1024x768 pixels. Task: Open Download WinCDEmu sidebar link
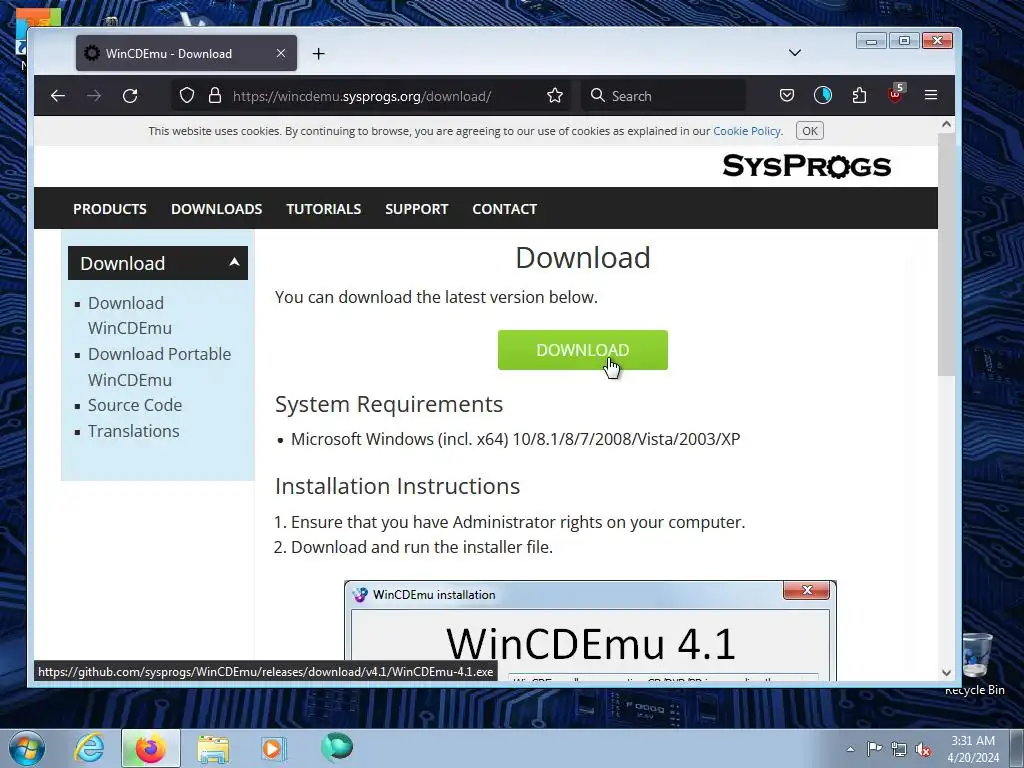pos(130,315)
